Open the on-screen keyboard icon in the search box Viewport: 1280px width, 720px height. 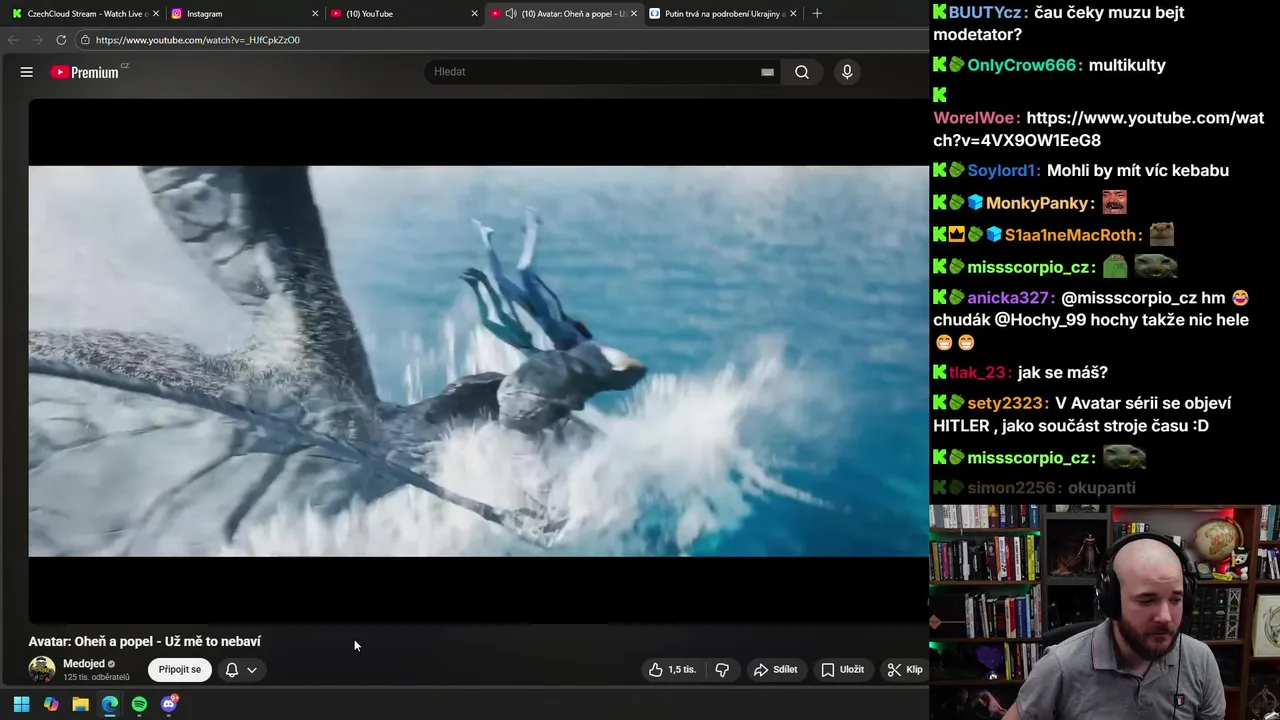coord(767,72)
